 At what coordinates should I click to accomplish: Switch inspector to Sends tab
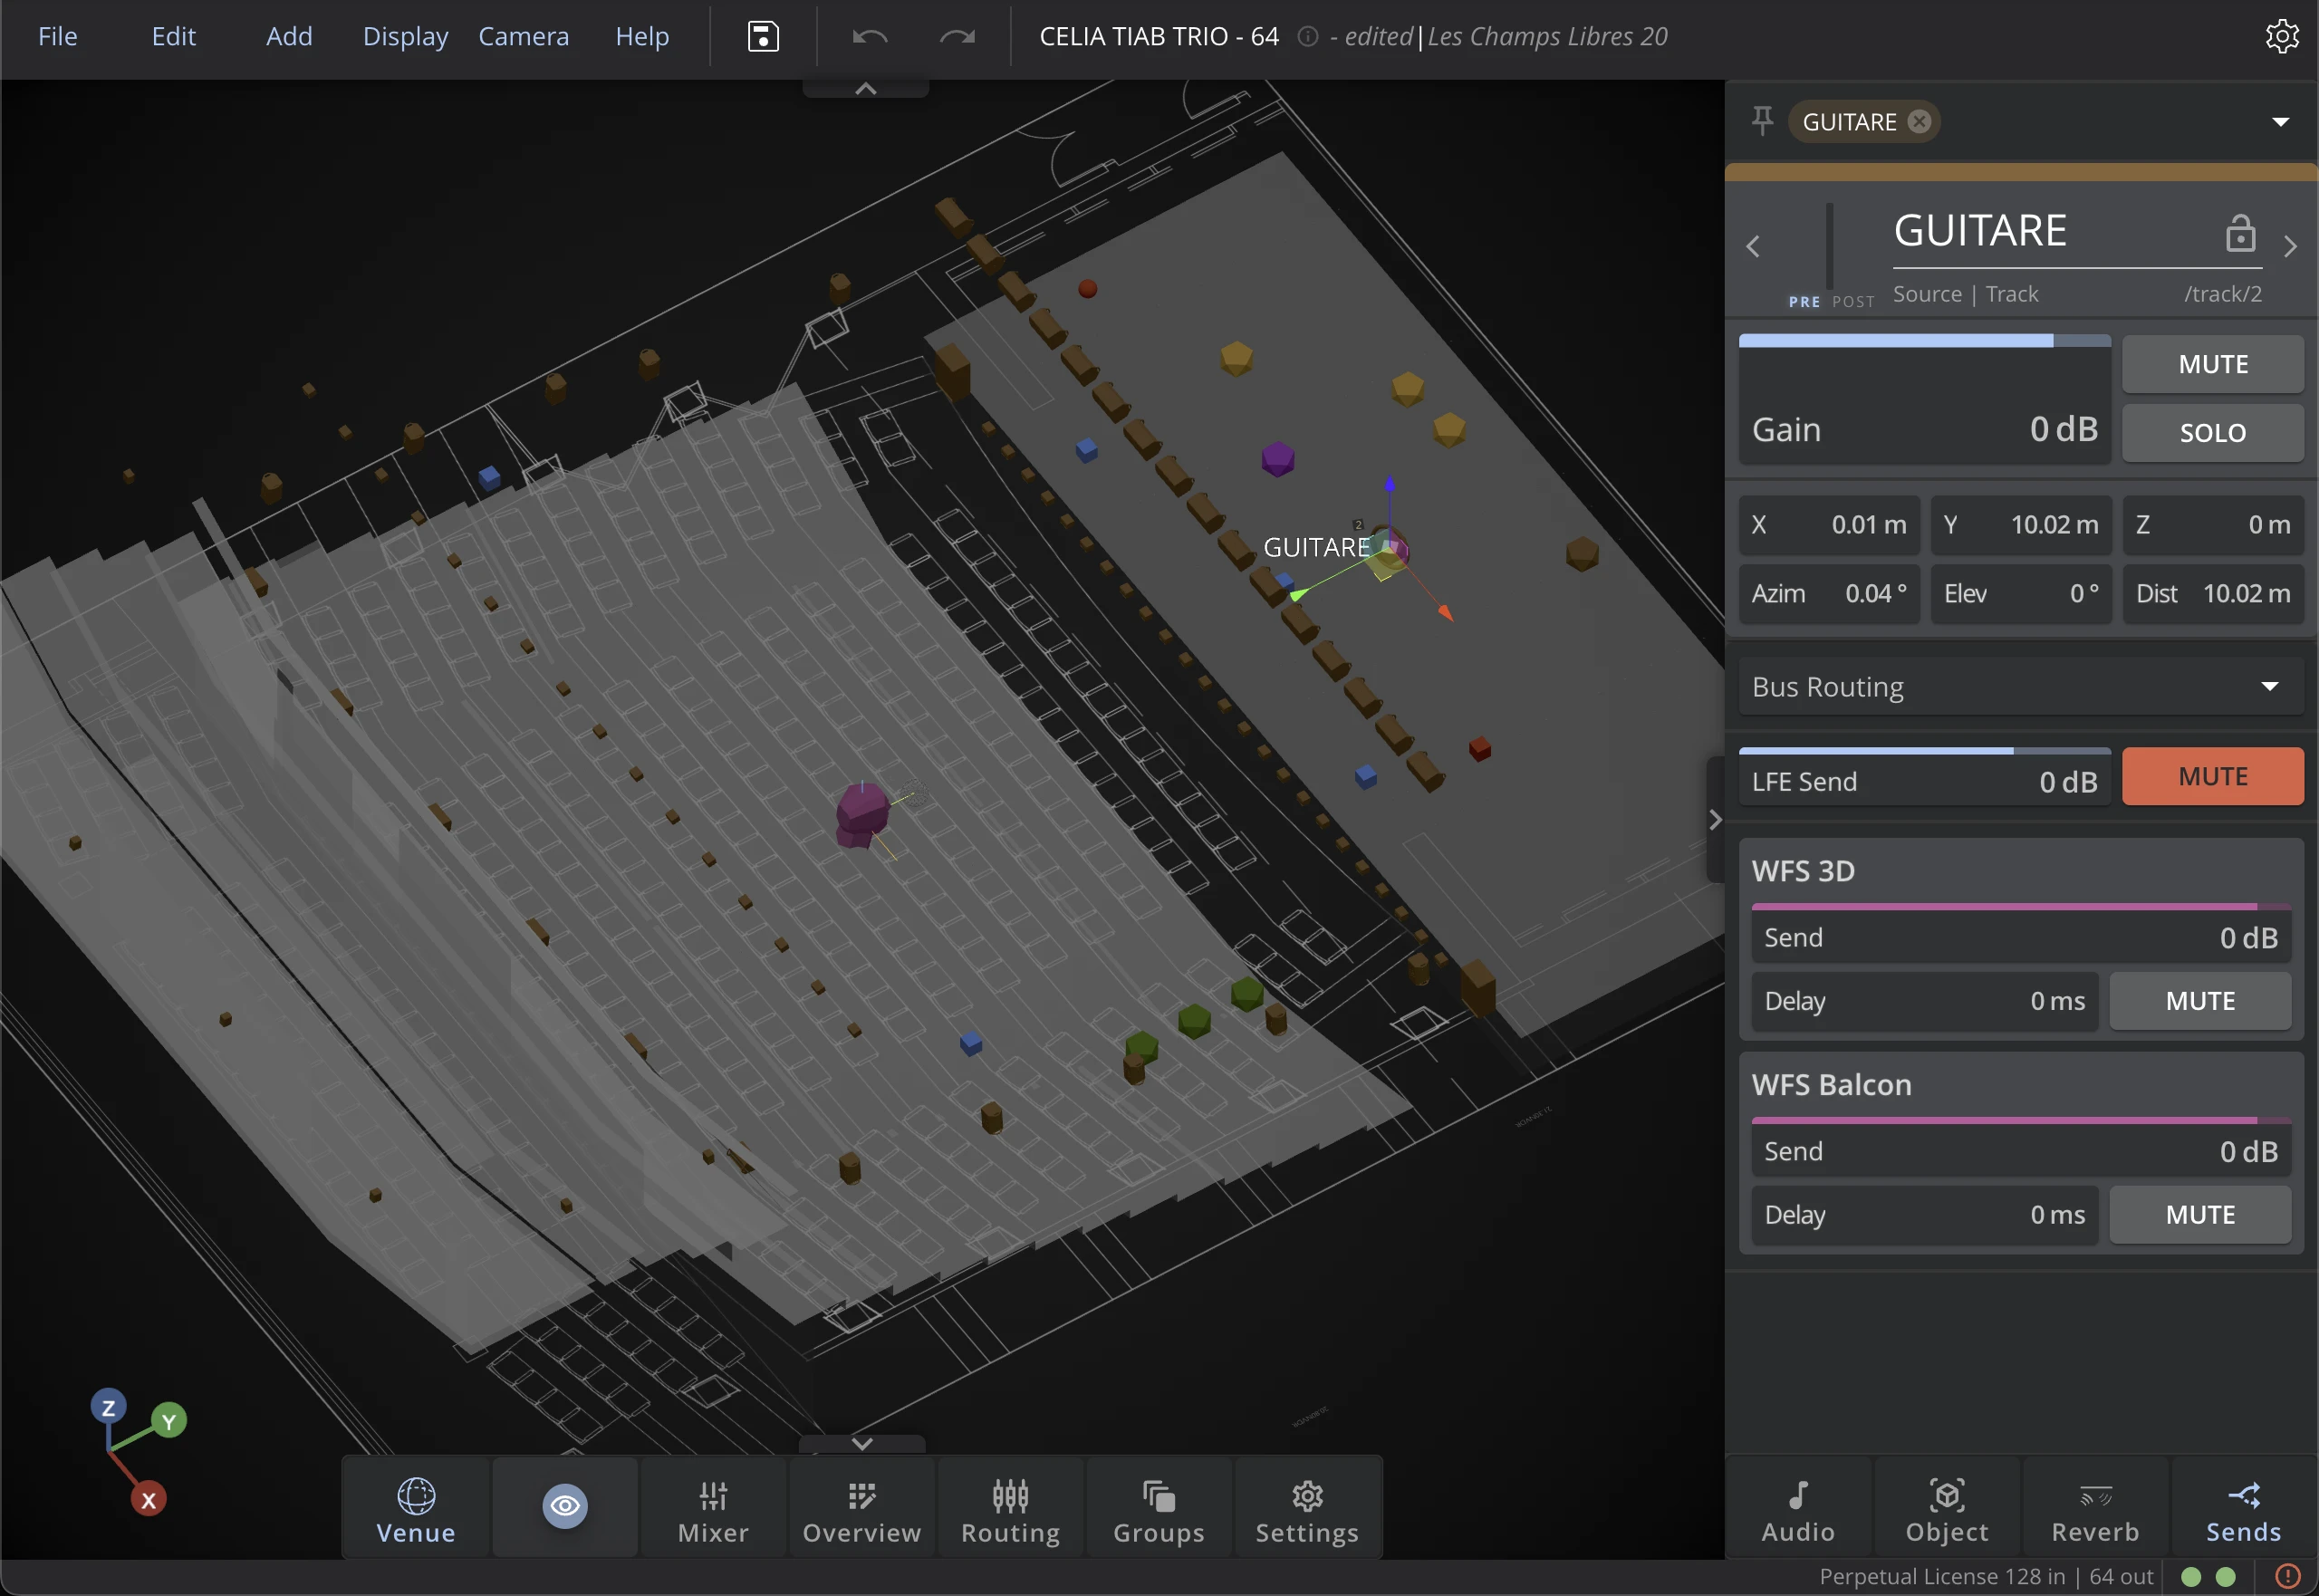coord(2244,1509)
